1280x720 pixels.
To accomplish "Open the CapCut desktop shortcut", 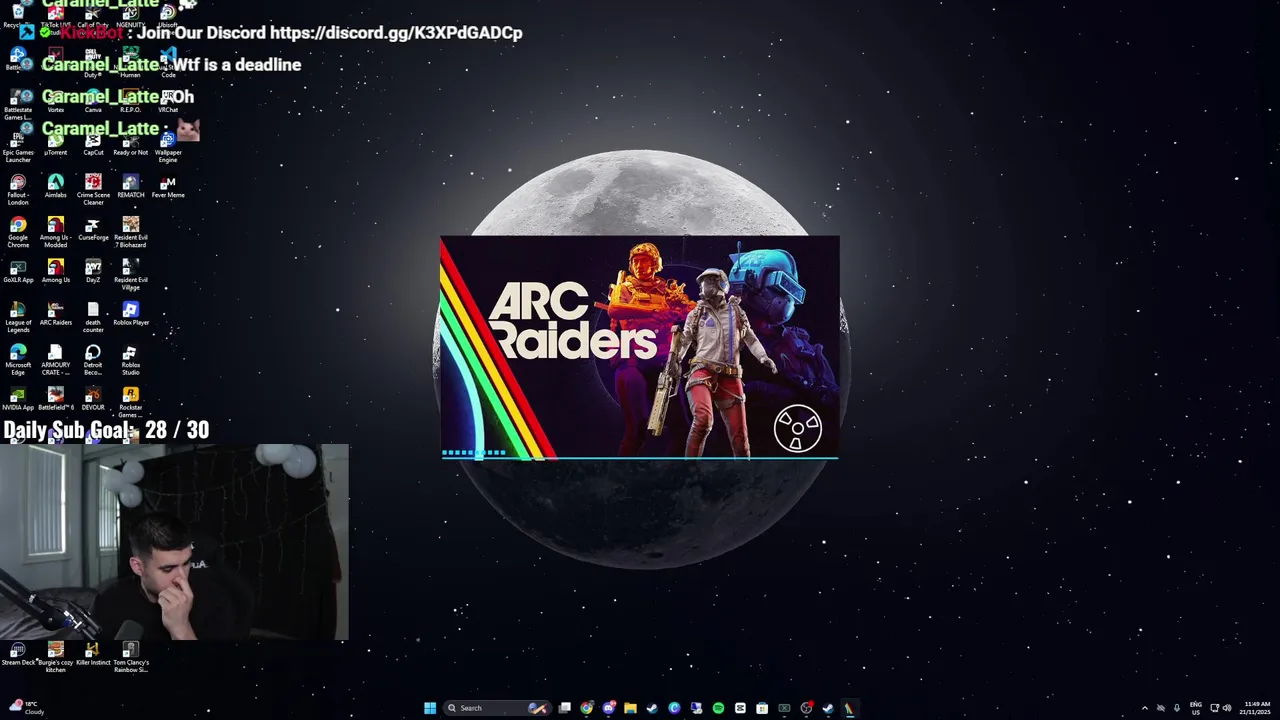I will pos(93,144).
